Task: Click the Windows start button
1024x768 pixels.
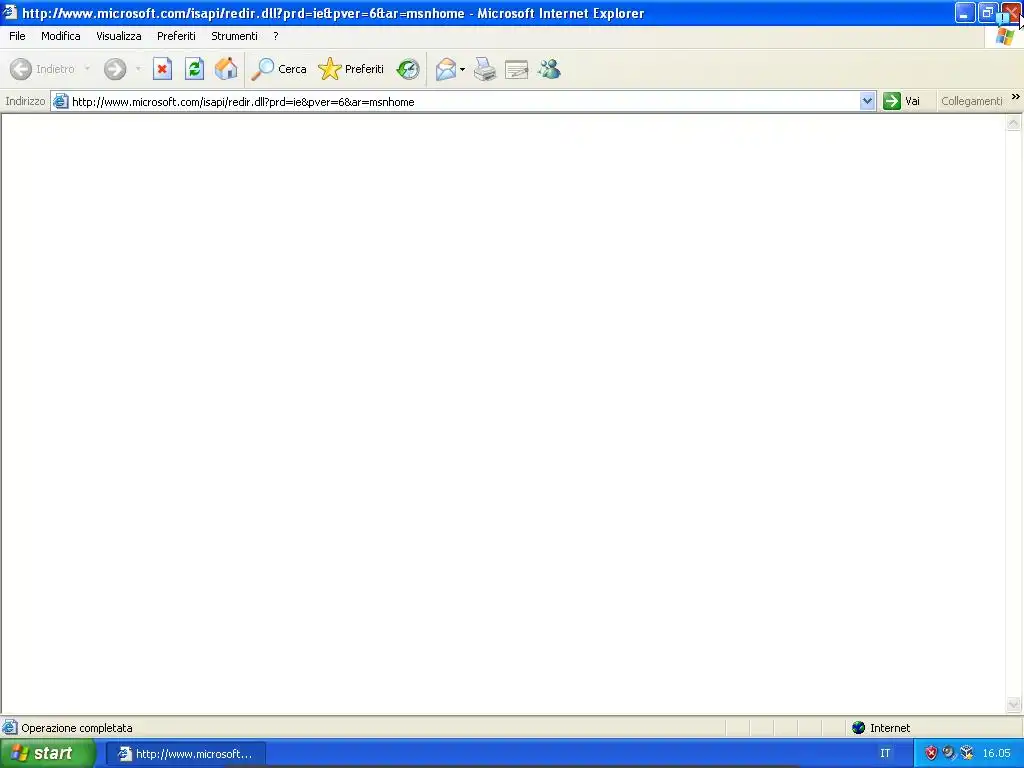Action: 48,753
